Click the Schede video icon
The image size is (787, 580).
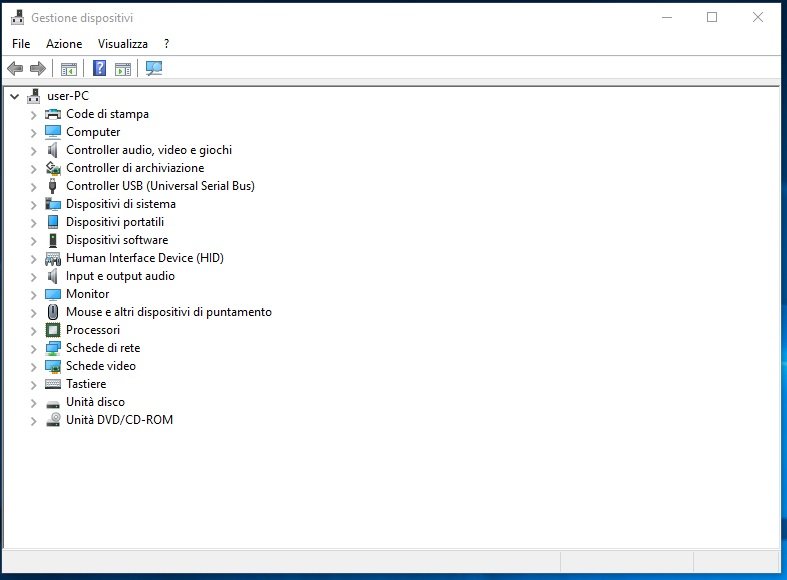[53, 366]
